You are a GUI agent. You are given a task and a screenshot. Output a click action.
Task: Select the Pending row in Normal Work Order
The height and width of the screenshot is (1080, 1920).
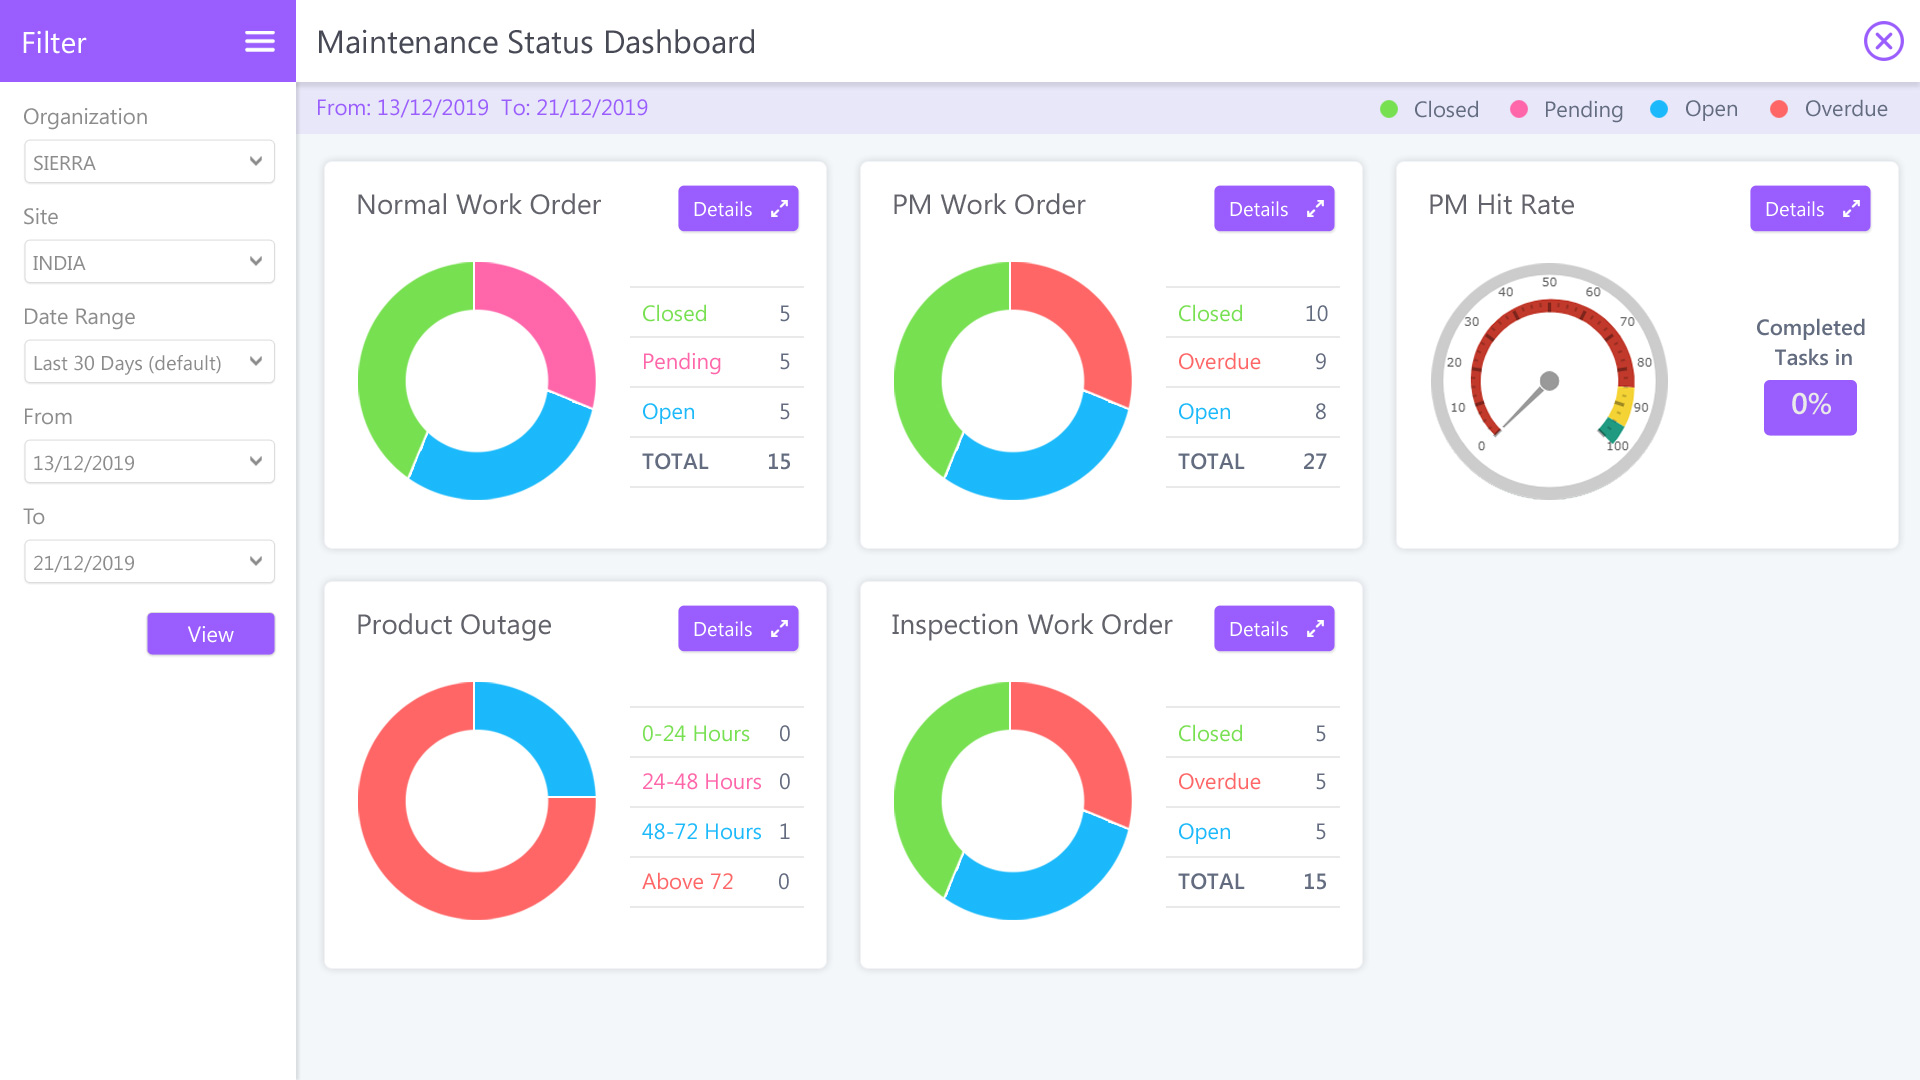tap(716, 362)
